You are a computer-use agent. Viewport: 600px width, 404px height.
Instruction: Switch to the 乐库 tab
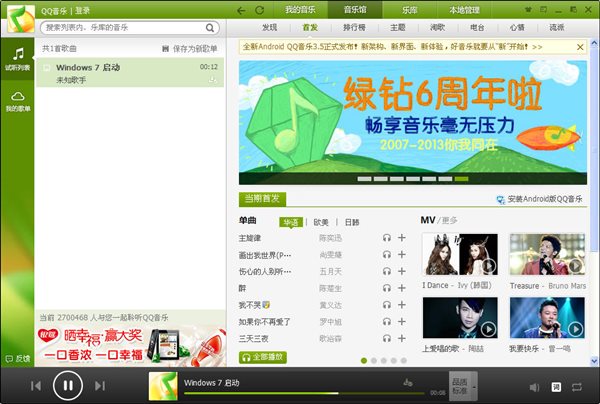[x=409, y=10]
